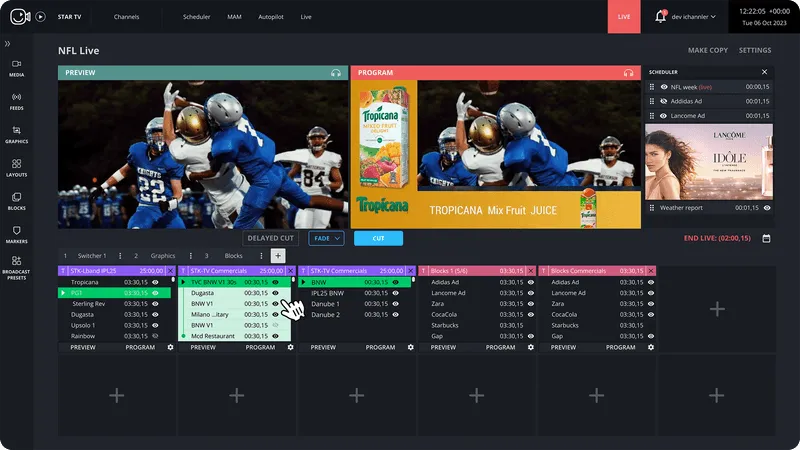Click drag handle of NFL week scheduler row
This screenshot has width=800, height=450.
[x=652, y=87]
